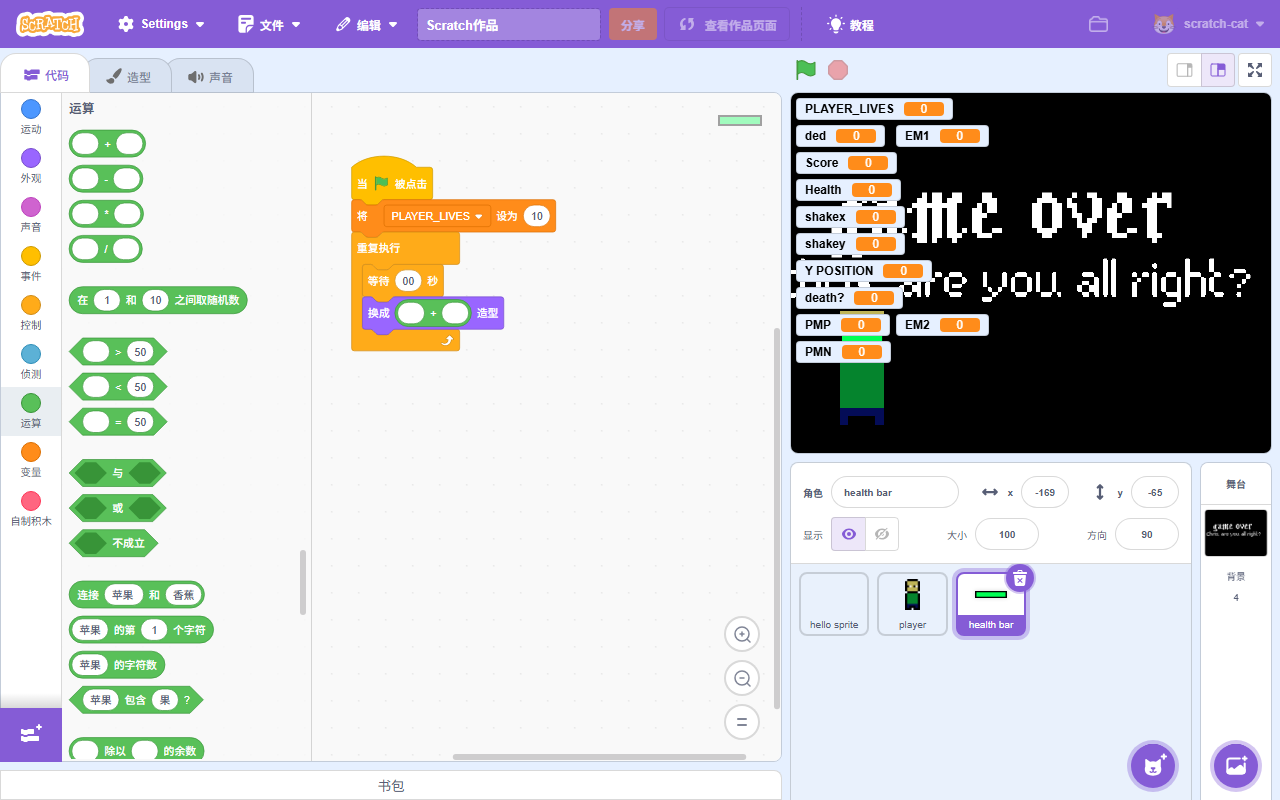The width and height of the screenshot is (1280, 800).
Task: Reset workspace zoom with equals icon
Action: coord(742,722)
